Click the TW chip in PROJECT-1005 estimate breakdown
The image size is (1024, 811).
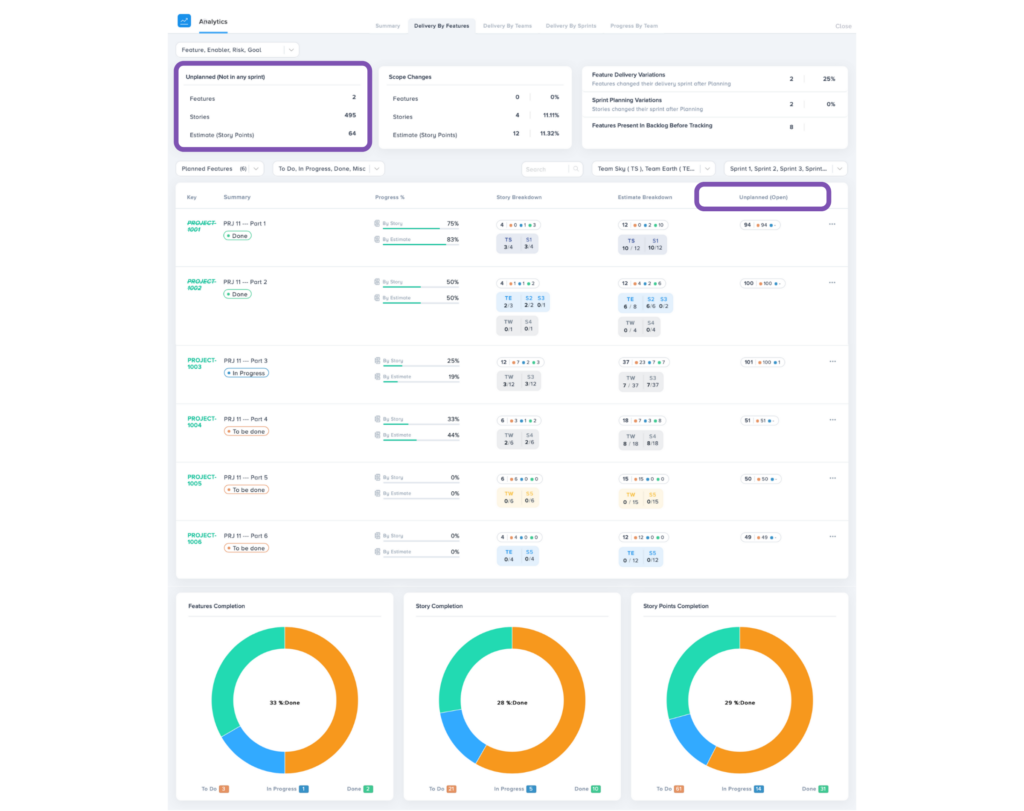pyautogui.click(x=633, y=493)
